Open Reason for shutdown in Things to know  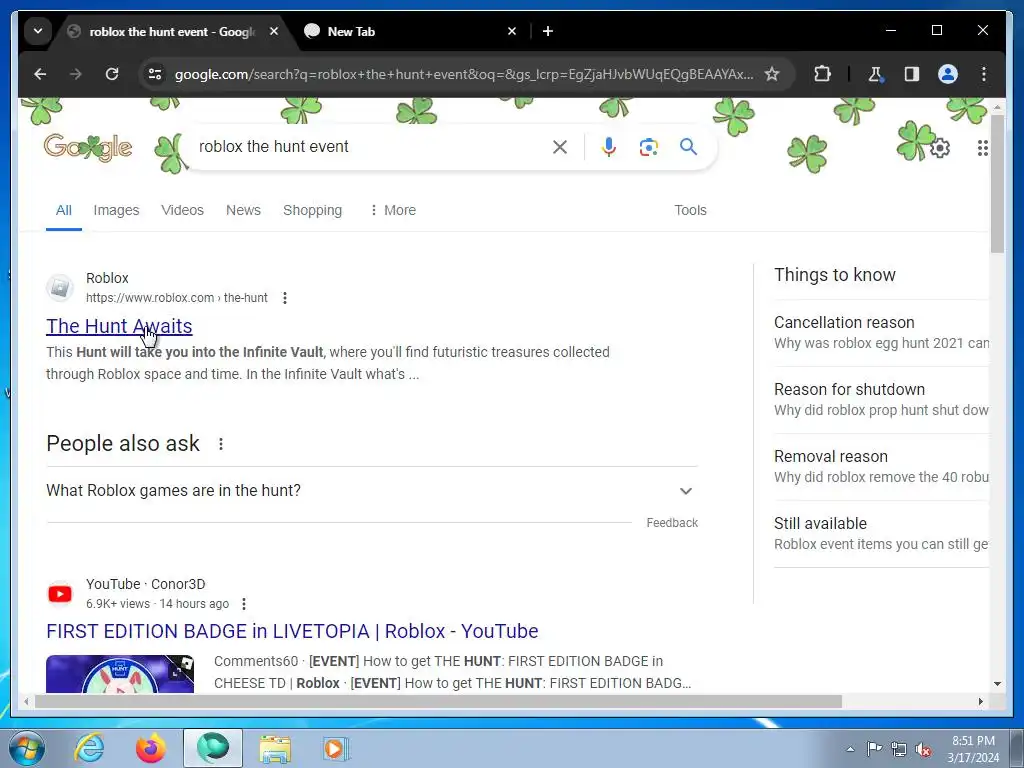[x=881, y=399]
